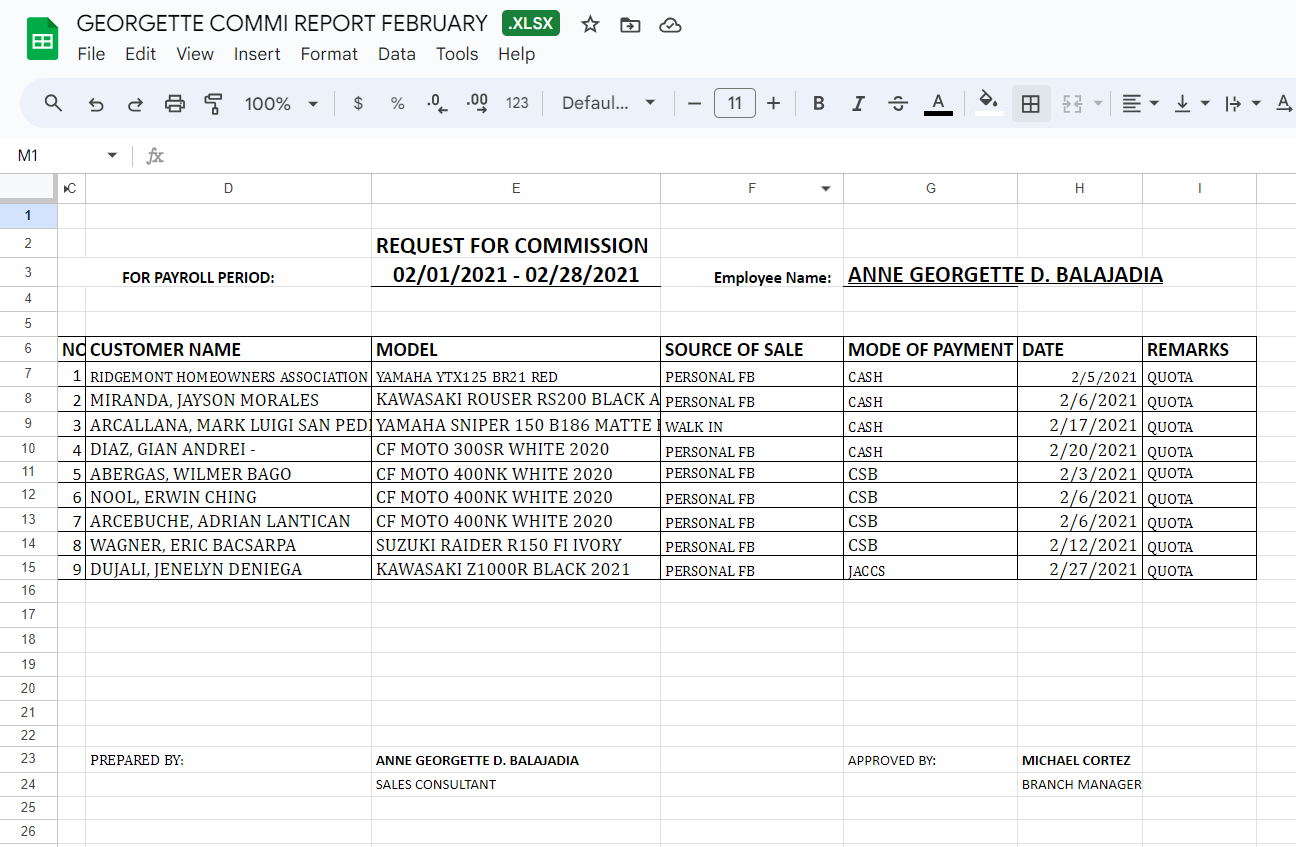Check the cloud document status icon
Screen dimensions: 1296x847
point(671,25)
